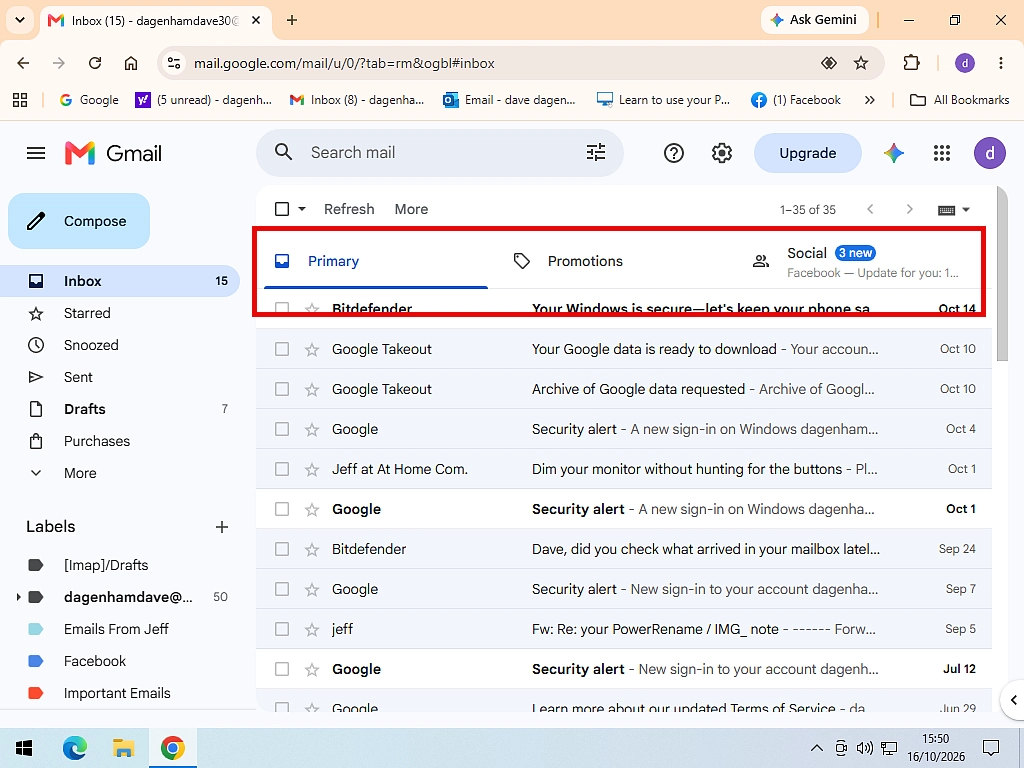Select the 'Your Google data is ready' email
The width and height of the screenshot is (1024, 768).
281,349
